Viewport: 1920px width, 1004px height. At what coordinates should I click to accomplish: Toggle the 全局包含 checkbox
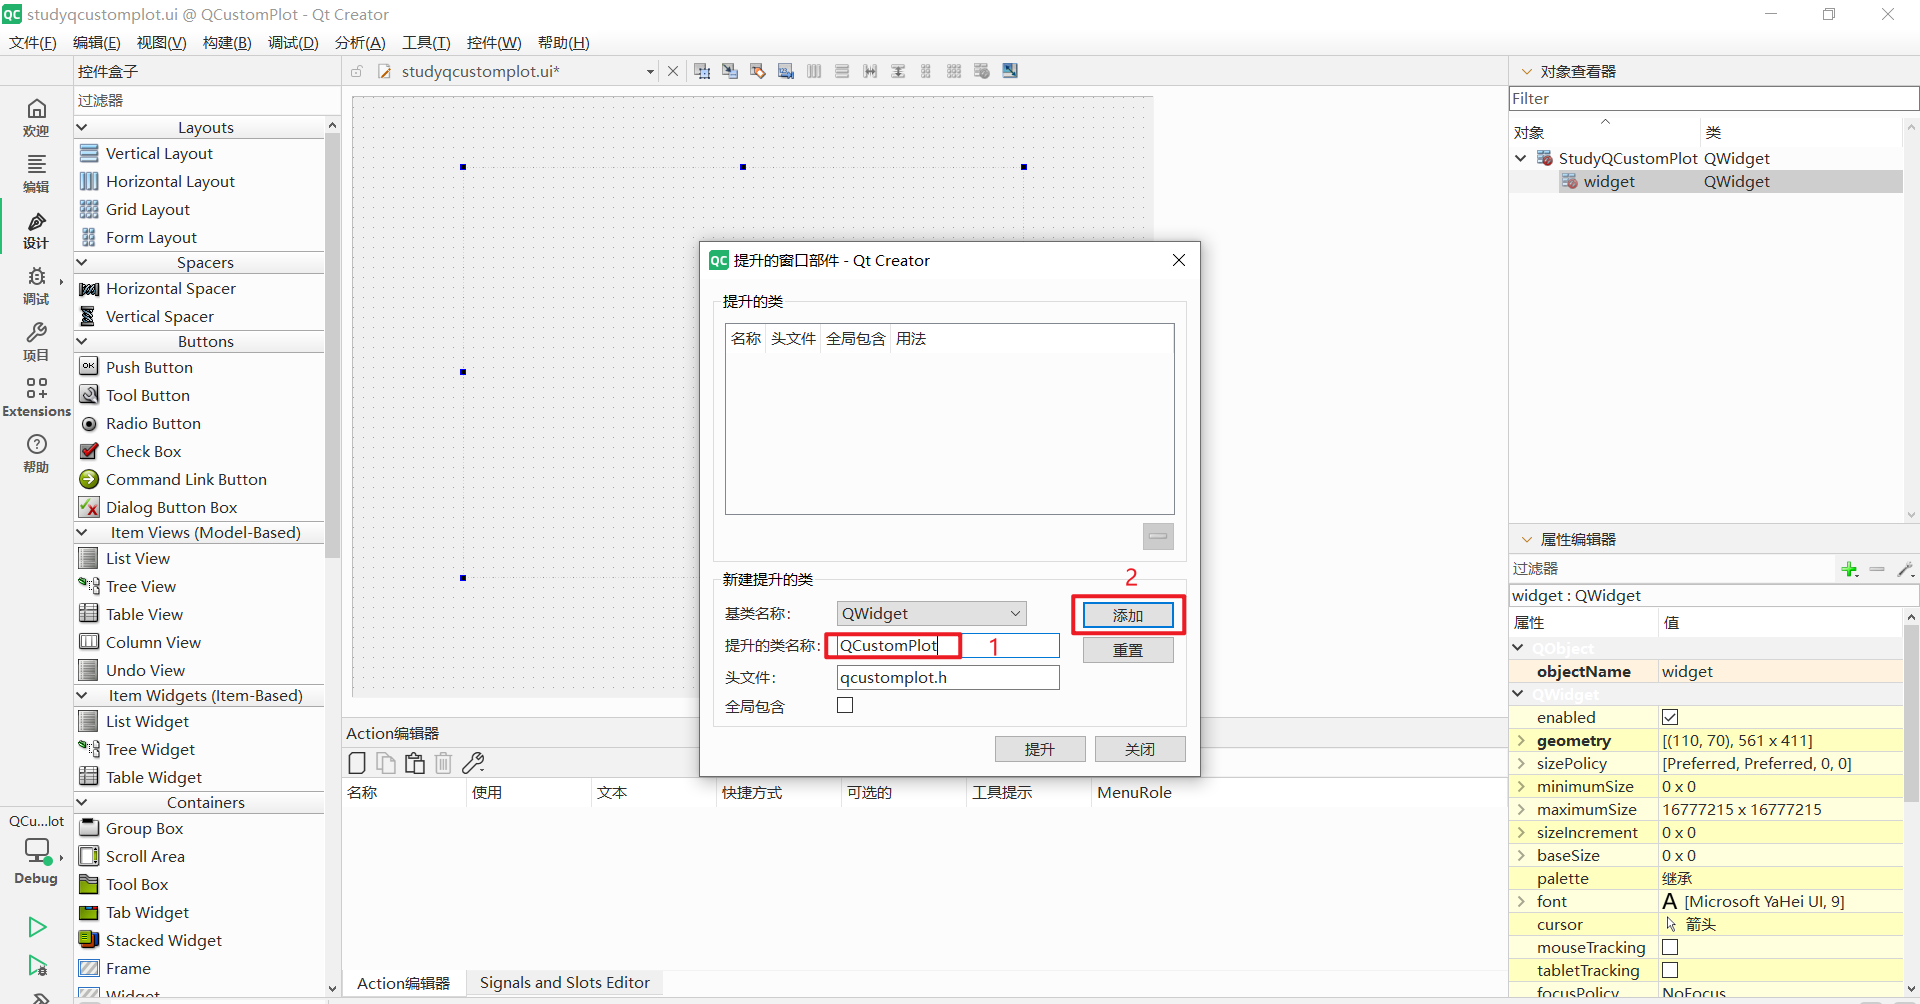click(x=845, y=705)
